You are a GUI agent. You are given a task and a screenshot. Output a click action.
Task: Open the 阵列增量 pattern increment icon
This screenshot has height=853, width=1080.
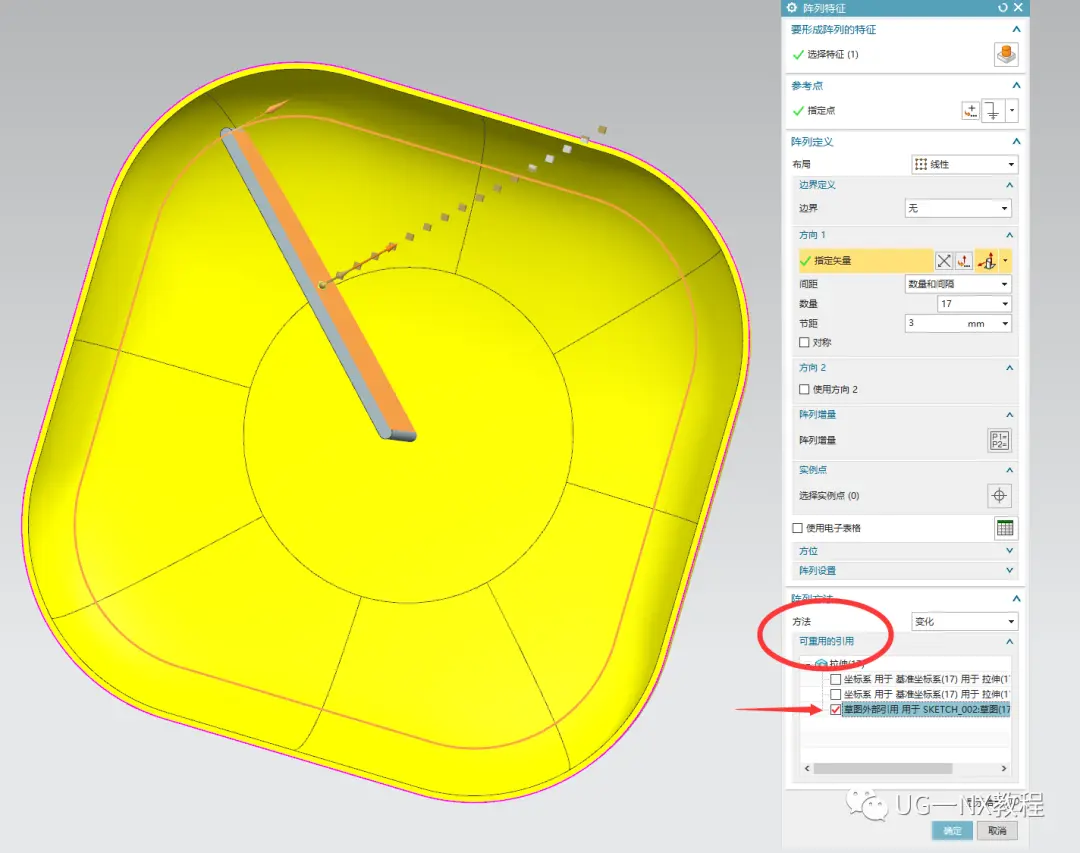pos(999,440)
